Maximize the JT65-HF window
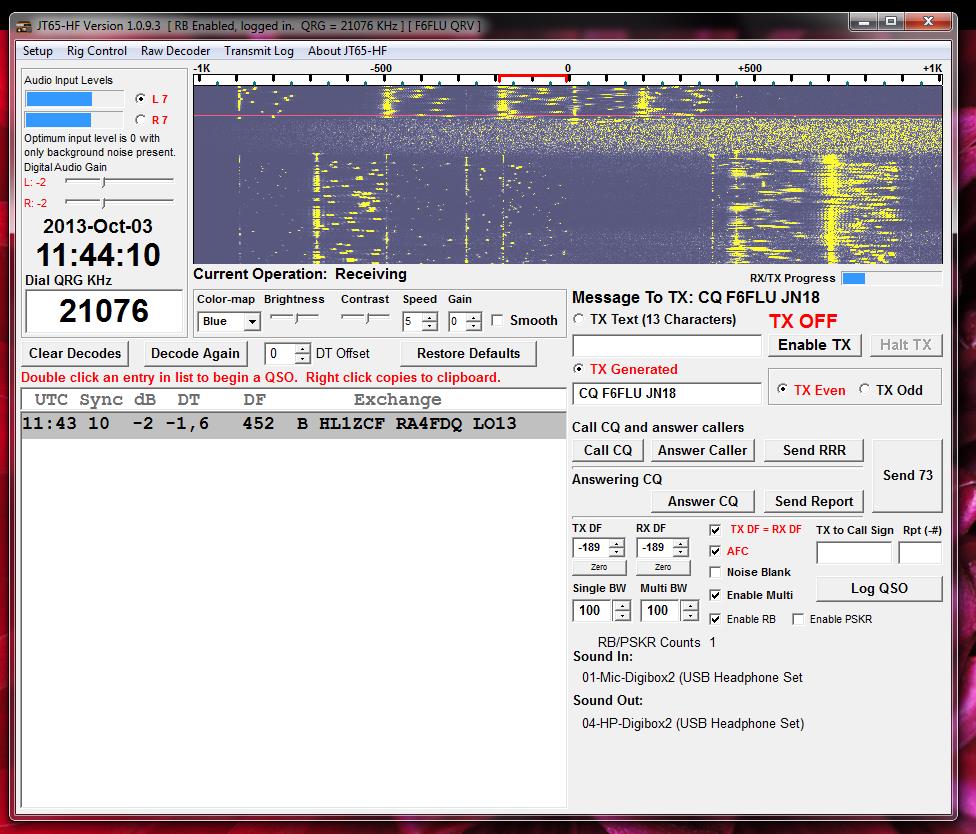This screenshot has height=834, width=976. [x=891, y=22]
